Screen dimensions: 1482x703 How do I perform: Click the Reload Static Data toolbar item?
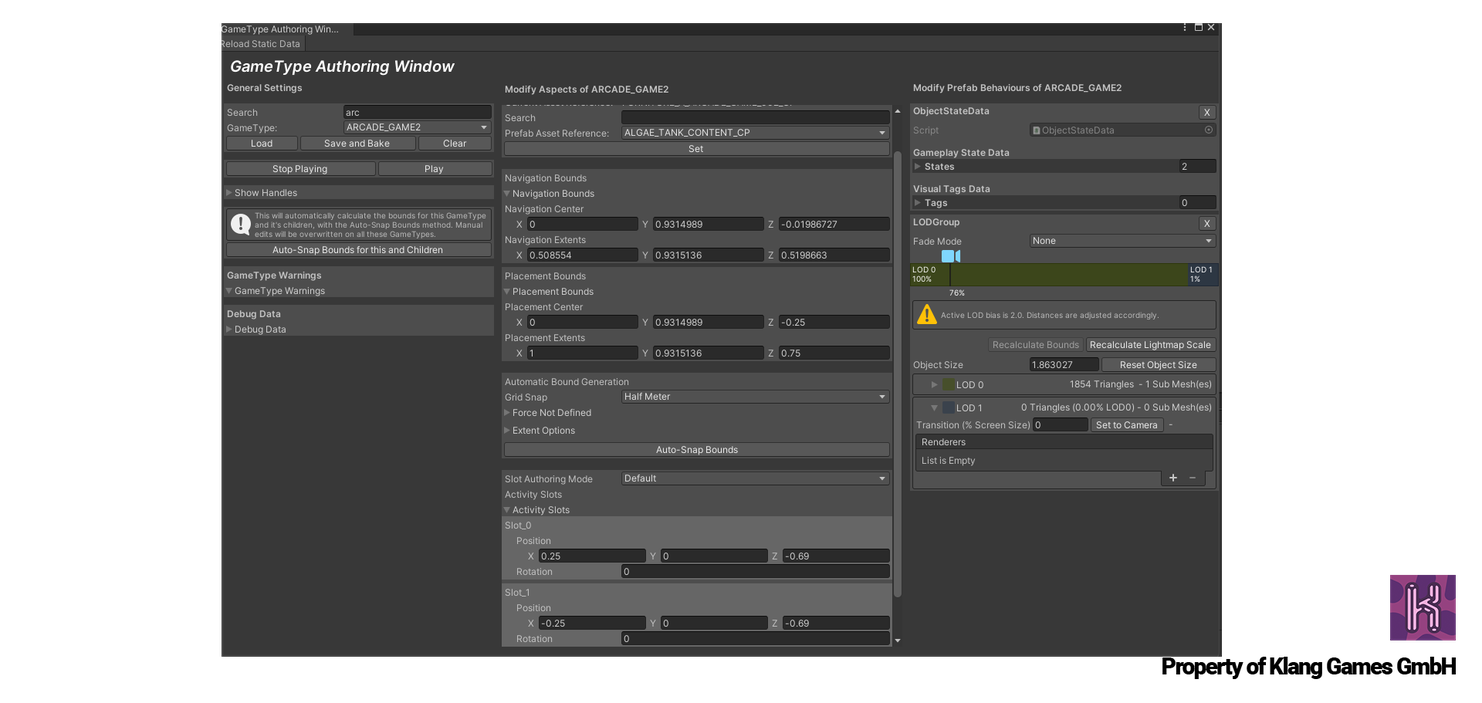pyautogui.click(x=261, y=44)
